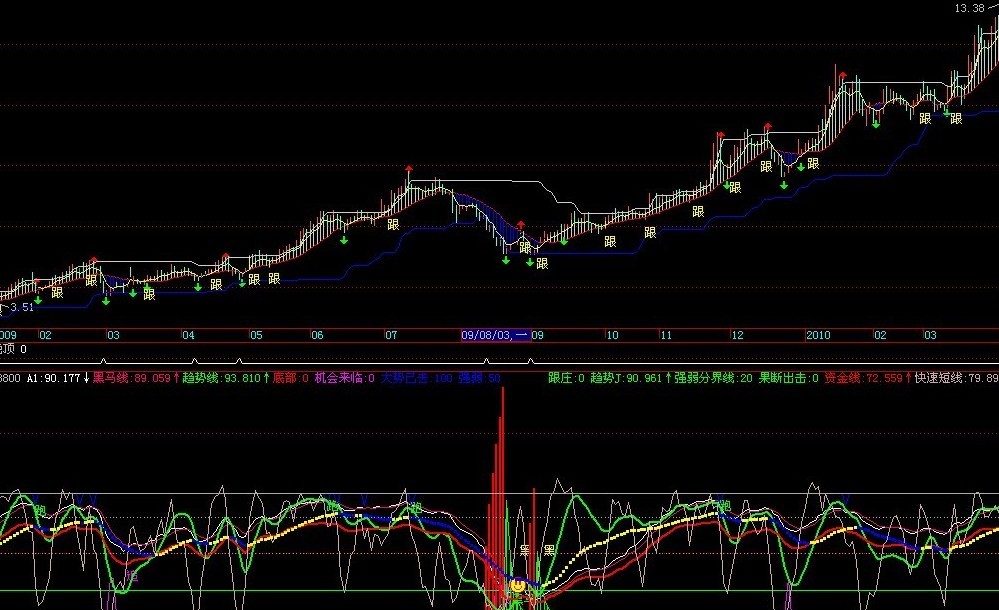
Task: Select the 强弱分界线:20 indicator label
Action: coord(714,378)
